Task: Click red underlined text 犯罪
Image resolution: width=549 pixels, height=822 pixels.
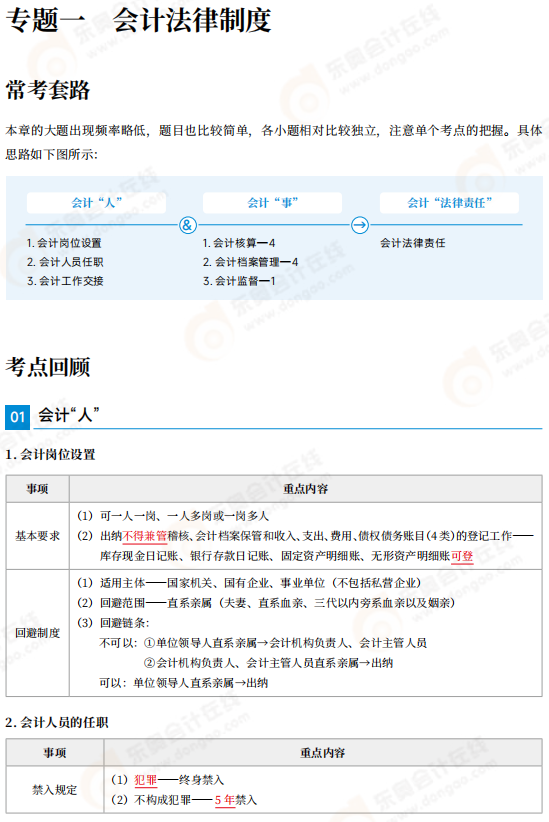Action: point(146,780)
